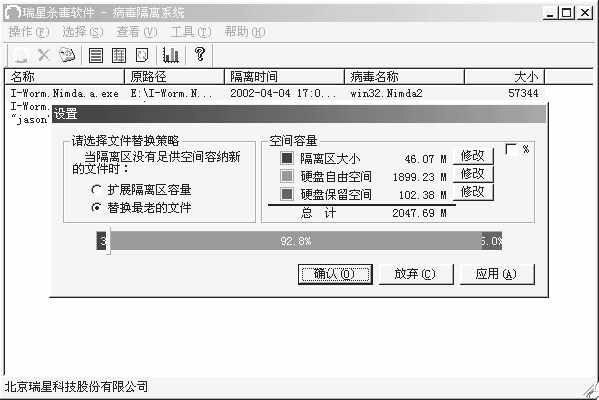Click the 2047.69 M total value
Image resolution: width=599 pixels, height=400 pixels.
click(x=419, y=213)
